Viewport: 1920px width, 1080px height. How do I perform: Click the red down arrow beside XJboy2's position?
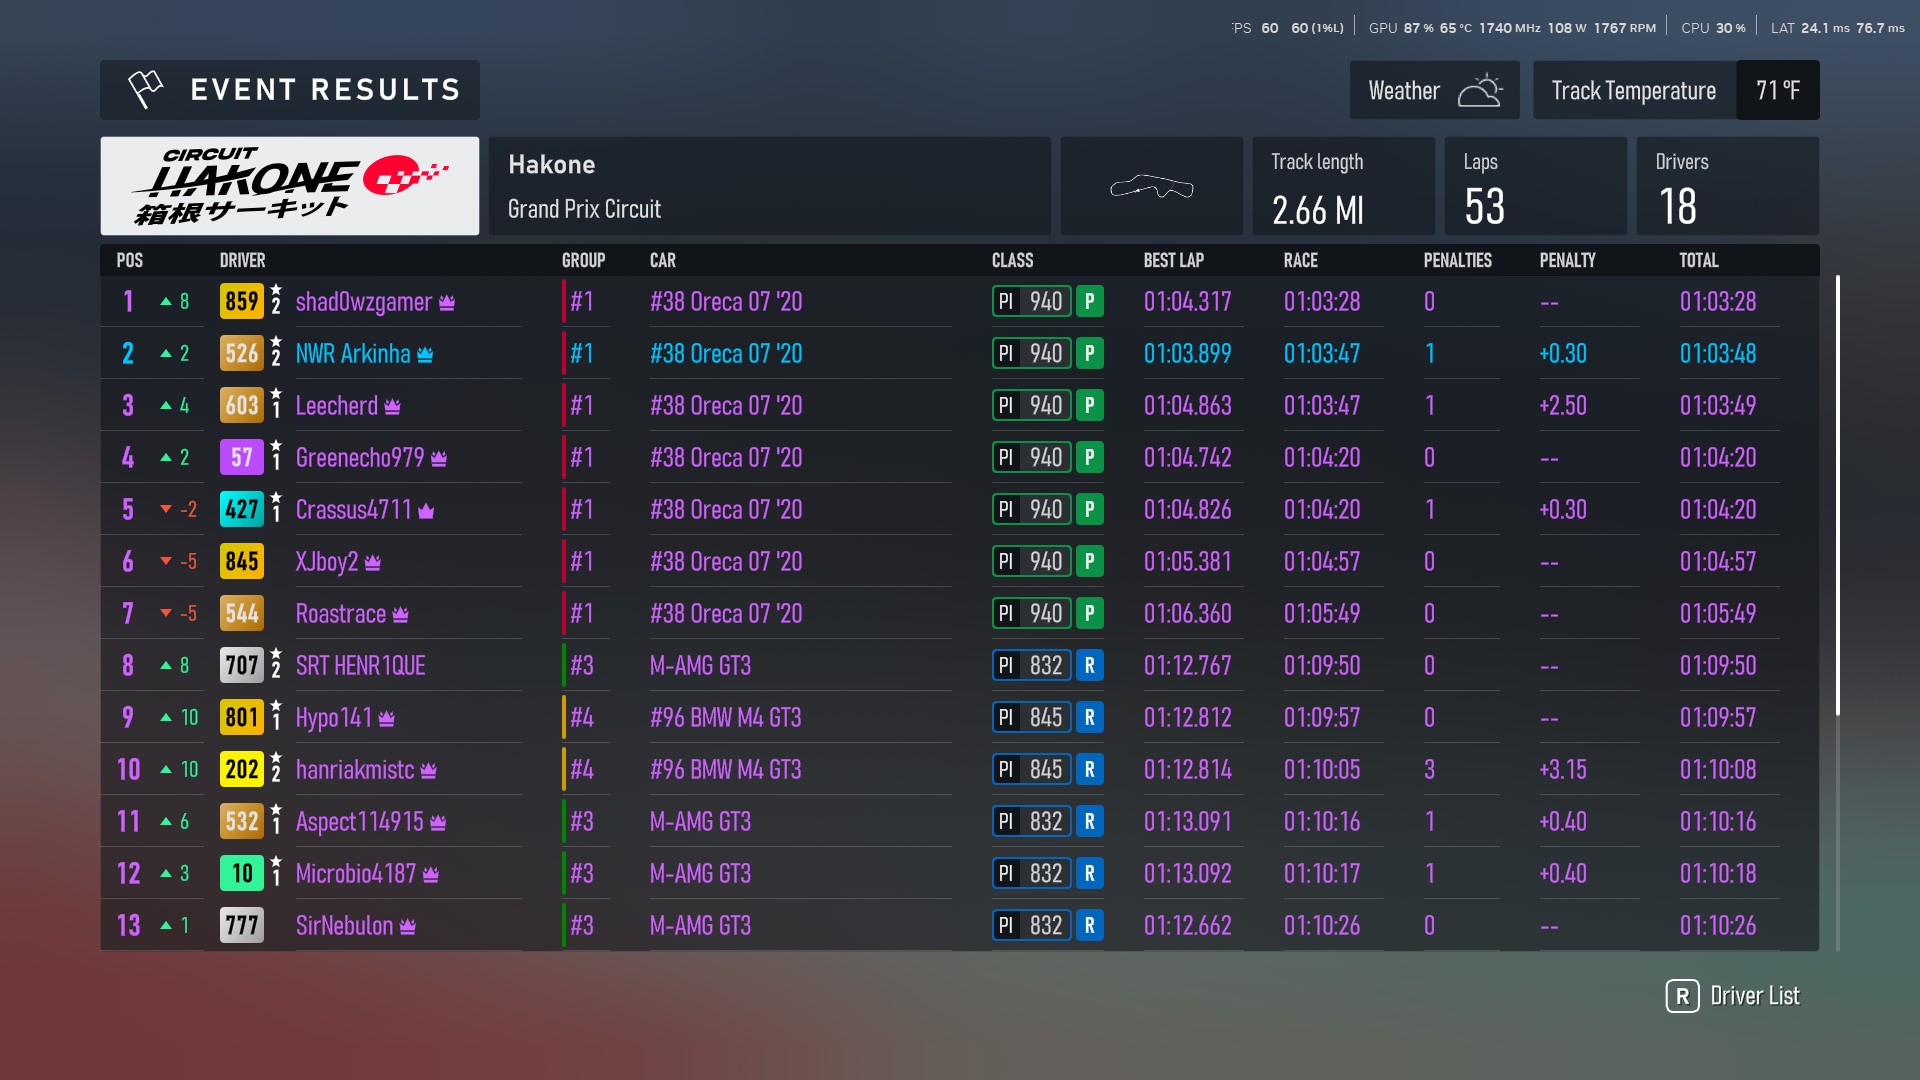pos(166,561)
